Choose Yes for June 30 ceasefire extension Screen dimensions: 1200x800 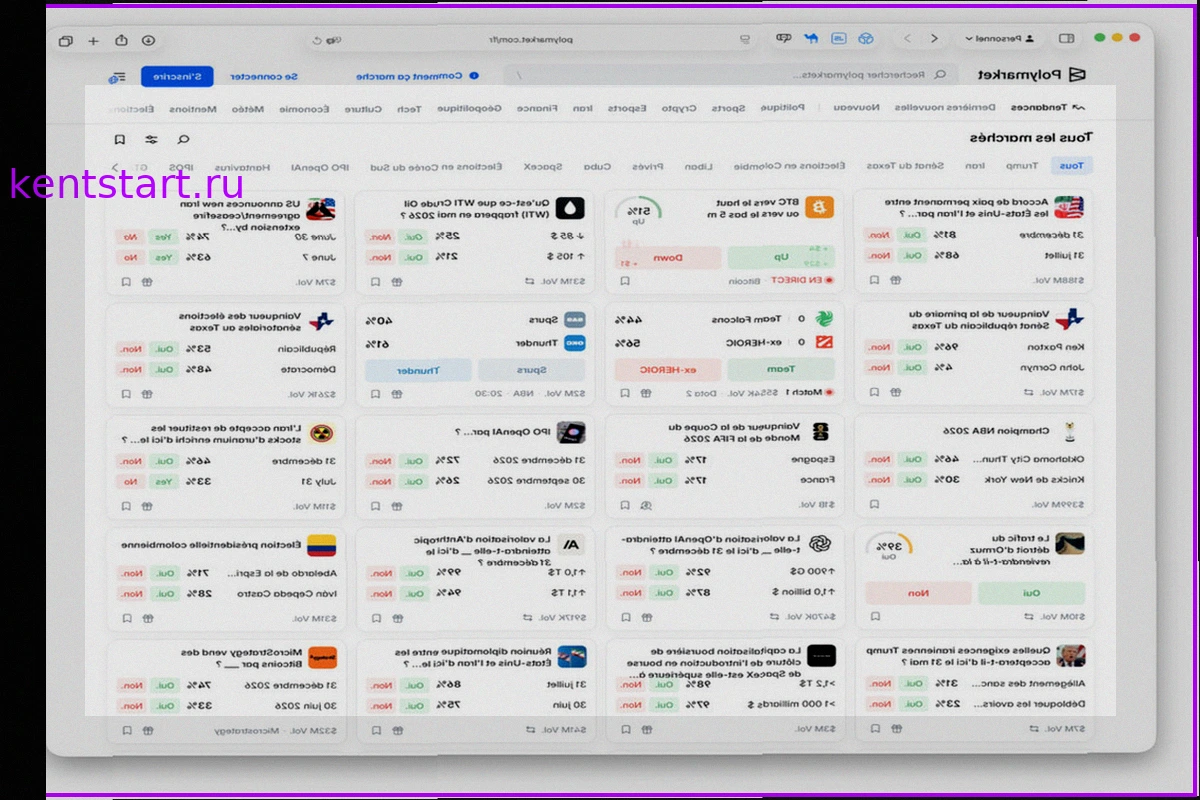(161, 236)
